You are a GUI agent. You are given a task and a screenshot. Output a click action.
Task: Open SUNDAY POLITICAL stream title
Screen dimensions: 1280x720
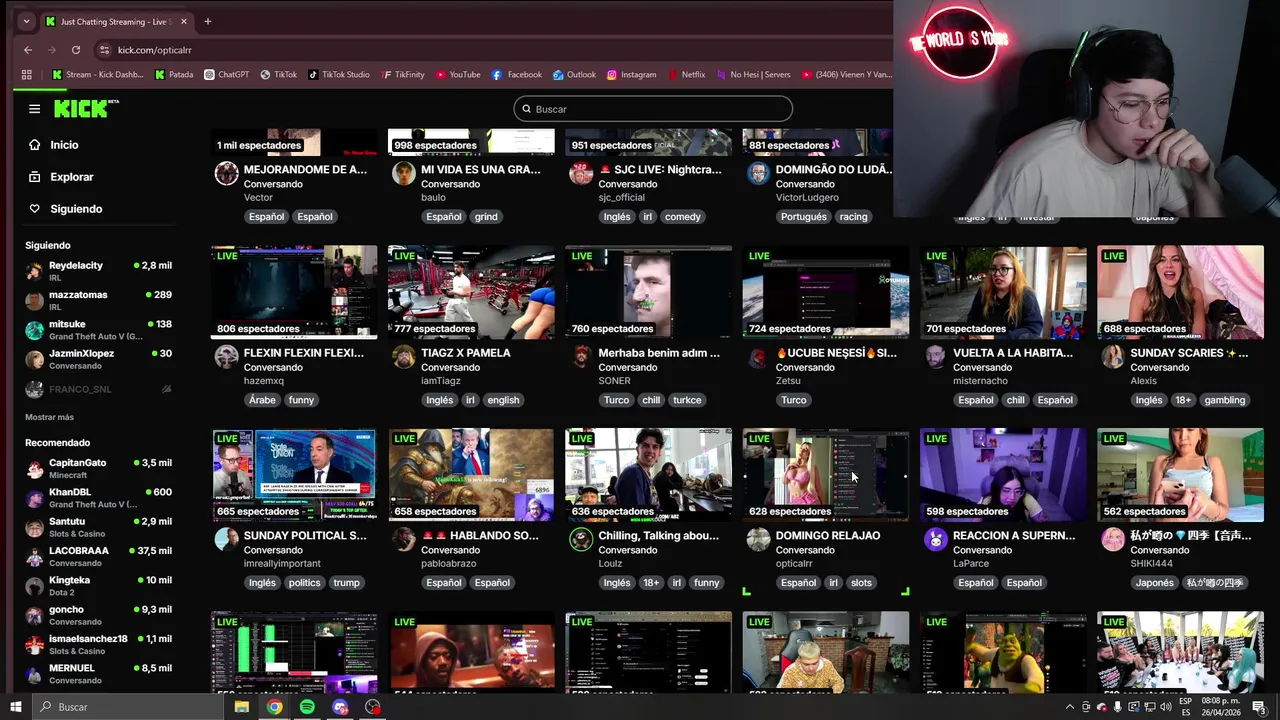[305, 536]
